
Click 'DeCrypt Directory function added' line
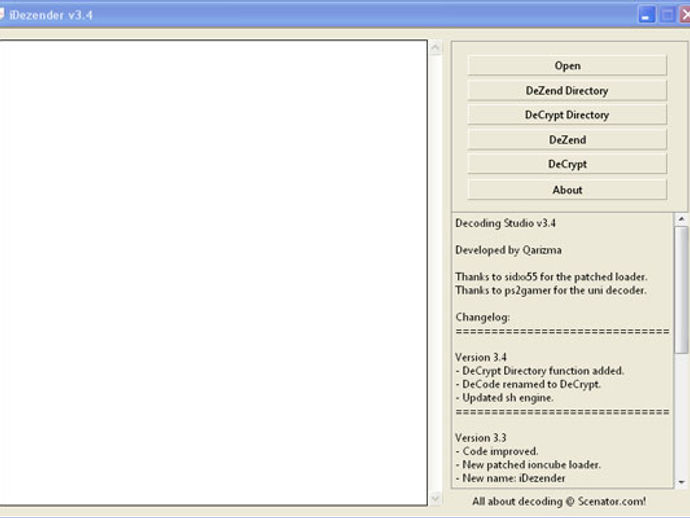[540, 371]
